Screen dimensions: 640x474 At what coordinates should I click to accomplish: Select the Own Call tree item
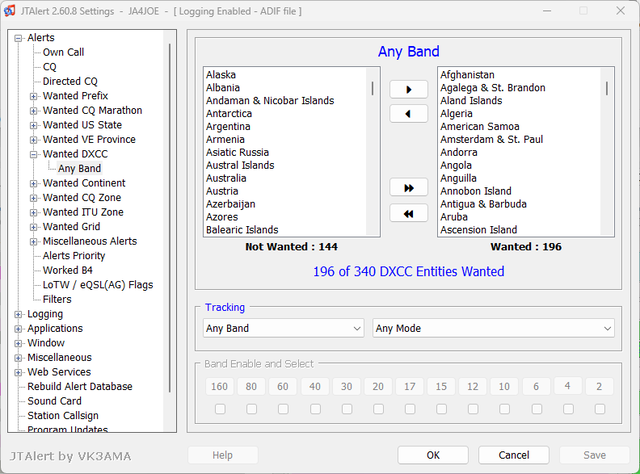tap(63, 52)
